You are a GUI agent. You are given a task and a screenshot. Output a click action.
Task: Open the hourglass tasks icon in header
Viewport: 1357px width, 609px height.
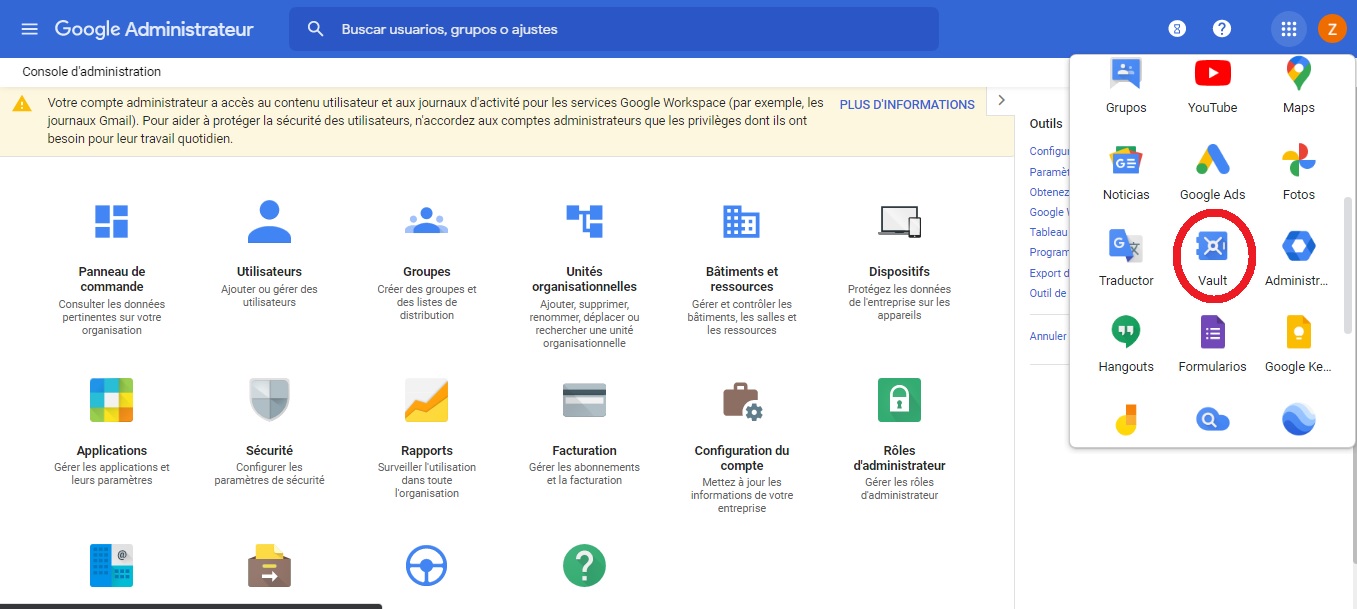1178,29
